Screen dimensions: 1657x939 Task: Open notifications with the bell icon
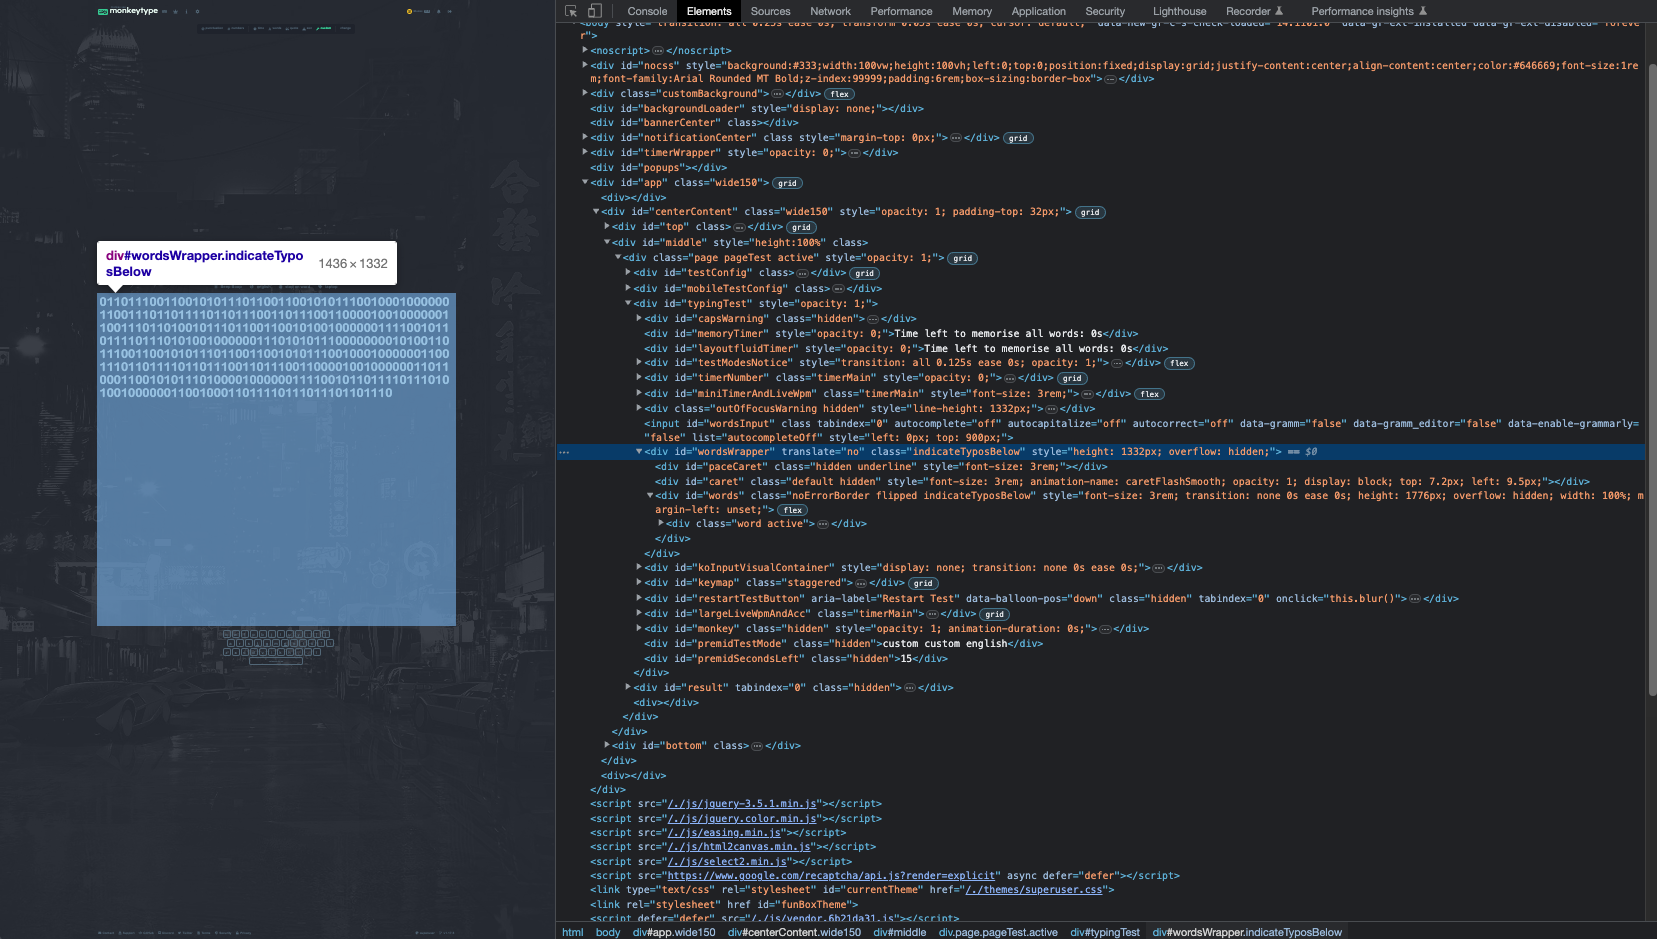coord(438,11)
